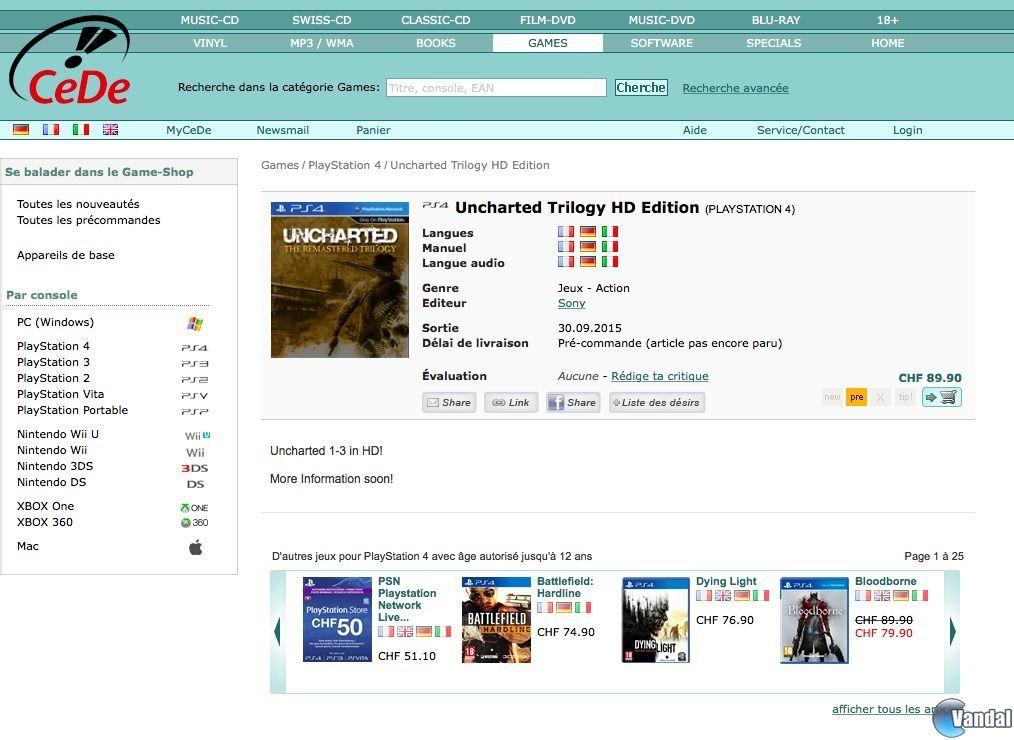This screenshot has height=740, width=1014.
Task: Open the BLU-RAY category tab
Action: pyautogui.click(x=775, y=20)
